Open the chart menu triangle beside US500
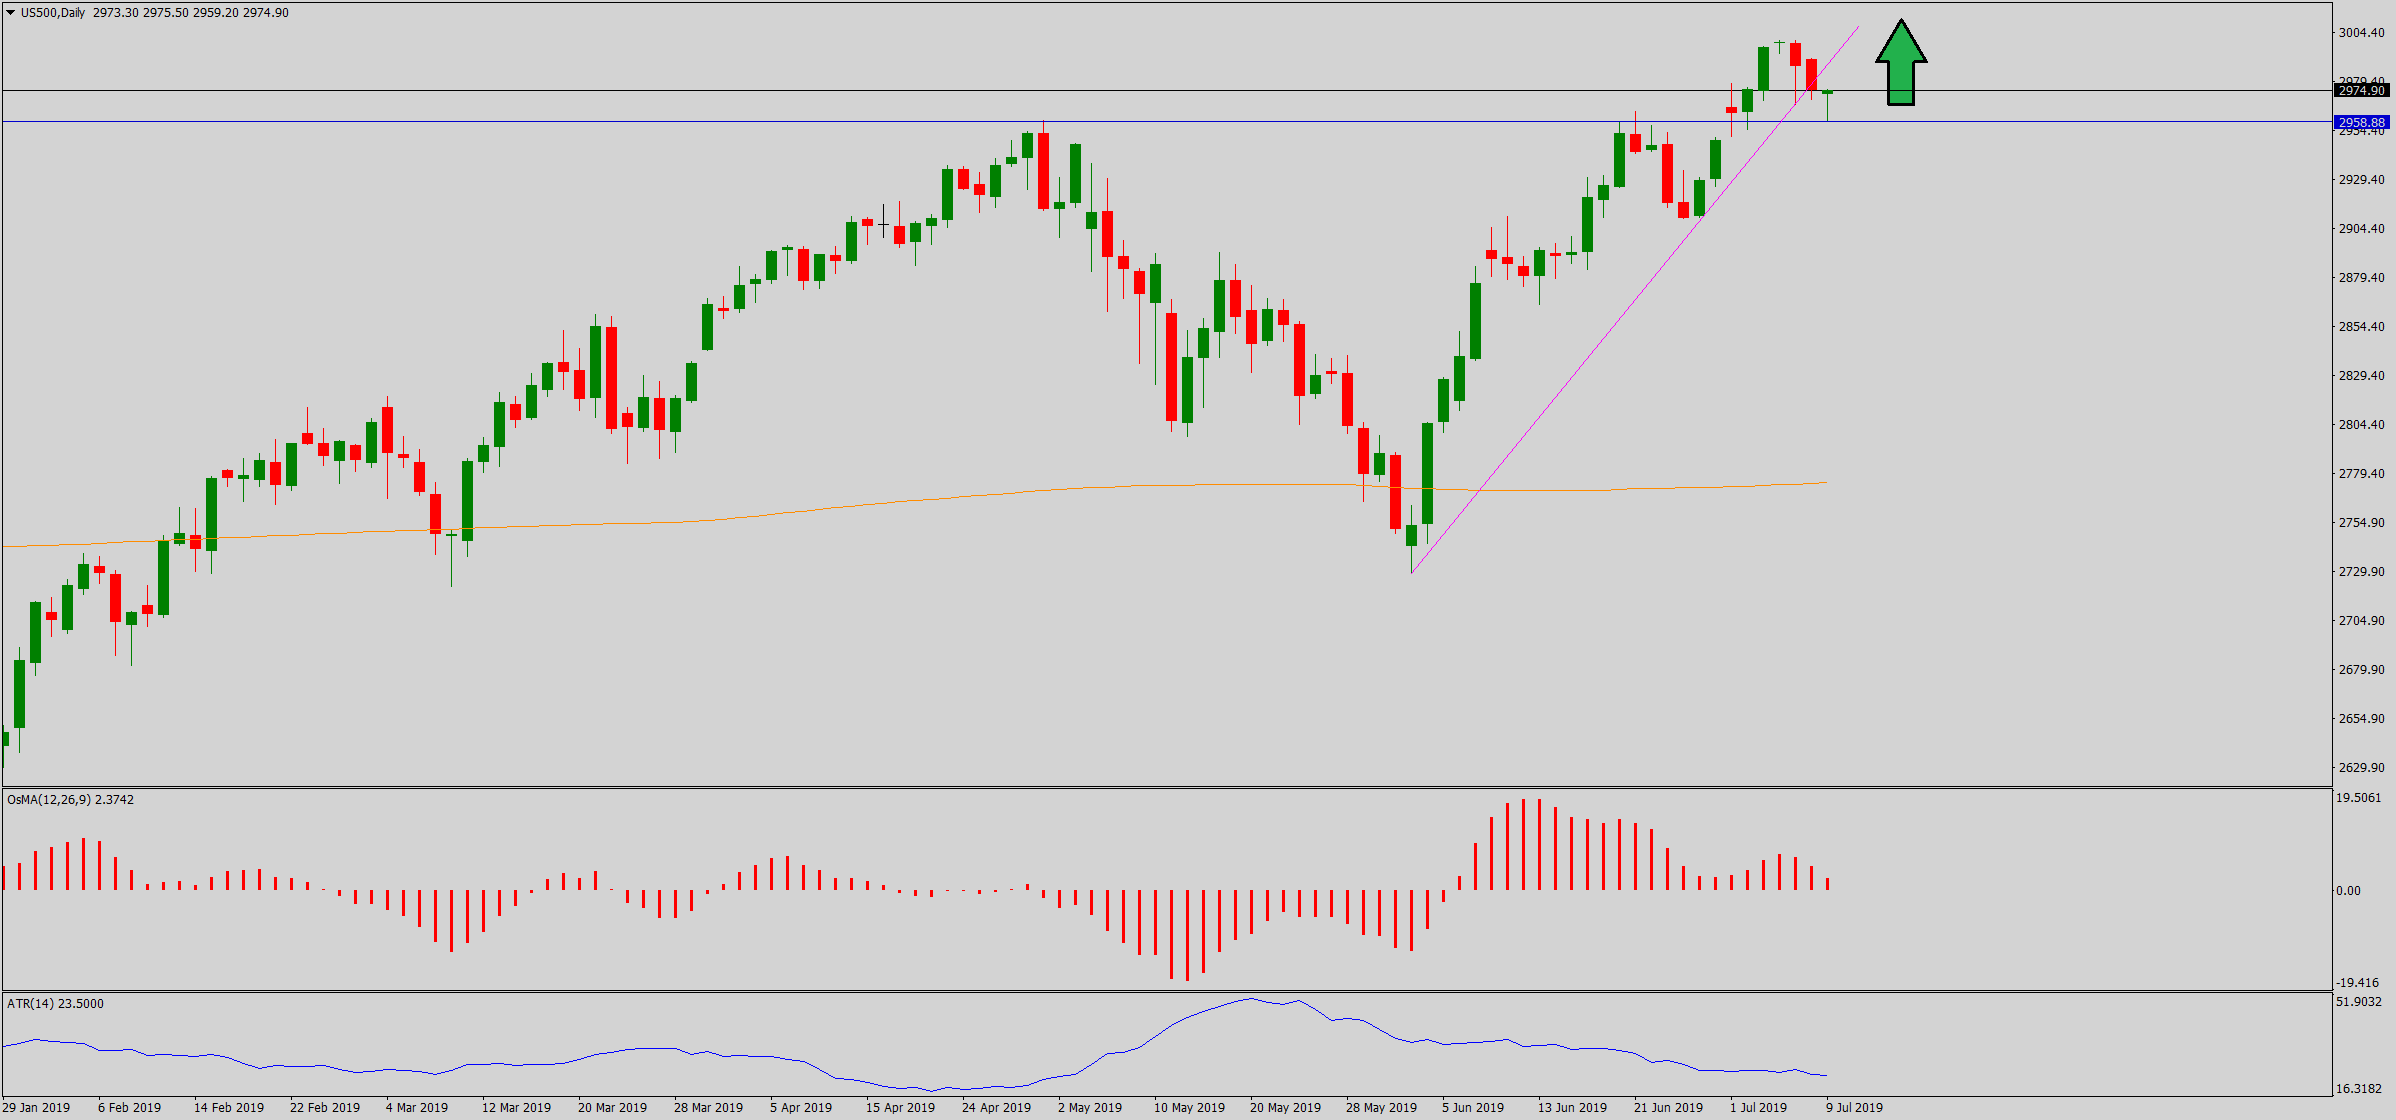Screen dimensions: 2396x1120 click(10, 13)
